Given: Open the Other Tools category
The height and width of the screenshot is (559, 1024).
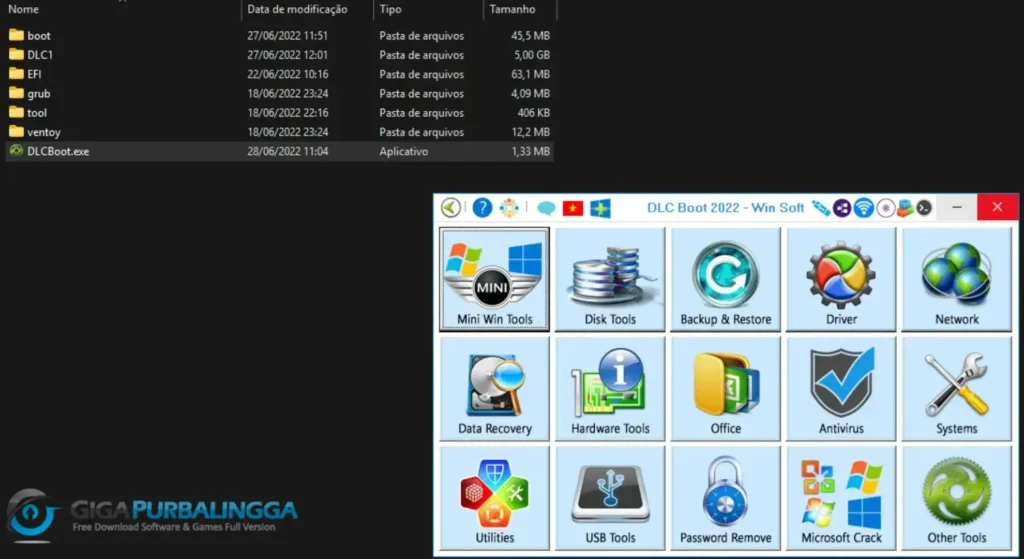Looking at the screenshot, I should 957,498.
